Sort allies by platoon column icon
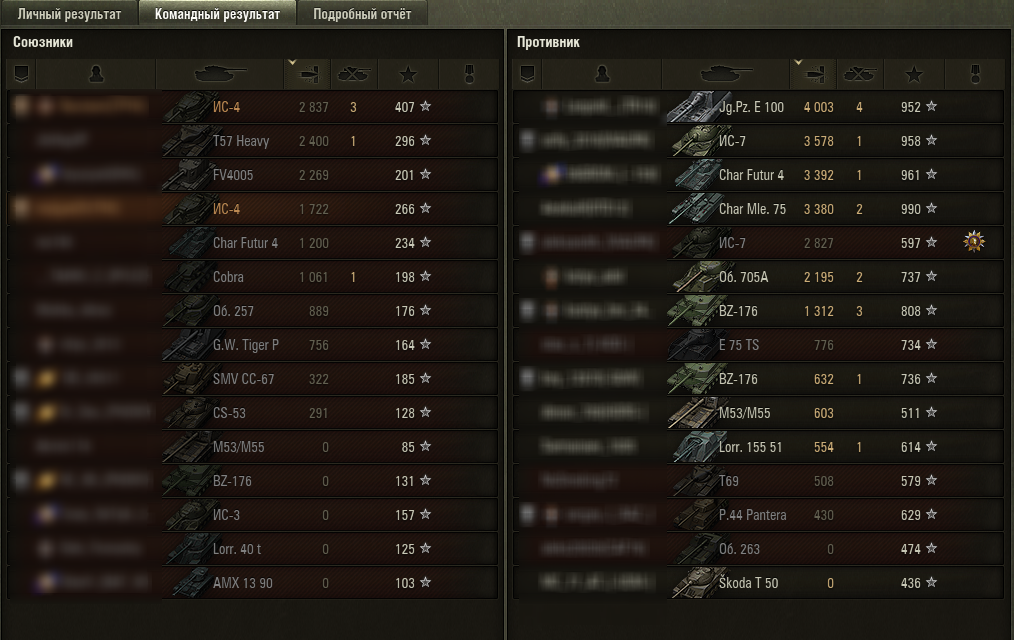Image resolution: width=1014 pixels, height=640 pixels. [x=21, y=74]
